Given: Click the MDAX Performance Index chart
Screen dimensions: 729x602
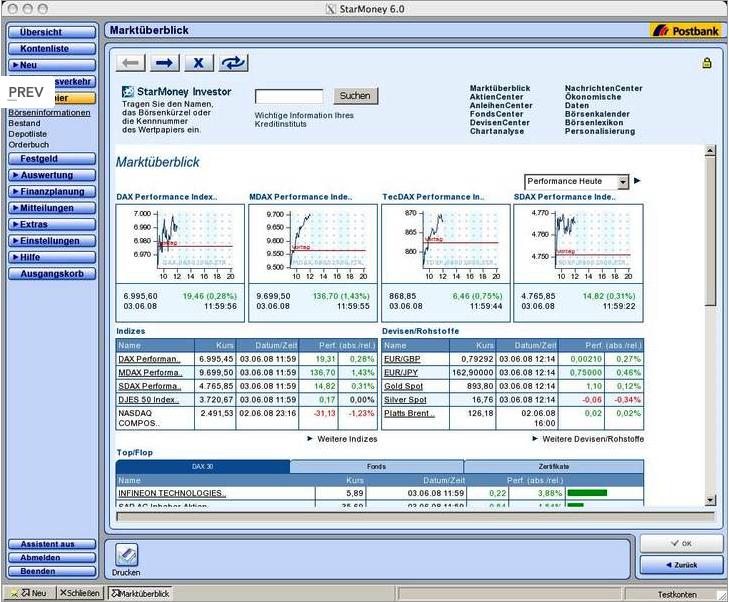Looking at the screenshot, I should click(x=313, y=244).
